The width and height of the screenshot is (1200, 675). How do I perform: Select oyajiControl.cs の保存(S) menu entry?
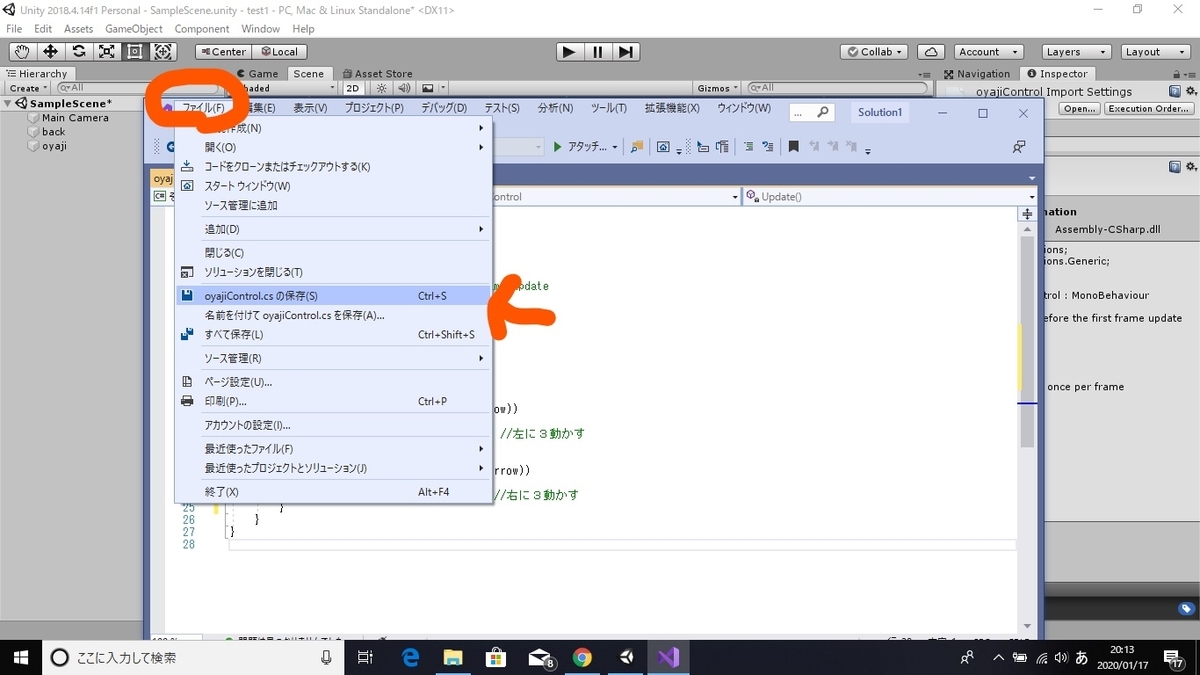[333, 296]
